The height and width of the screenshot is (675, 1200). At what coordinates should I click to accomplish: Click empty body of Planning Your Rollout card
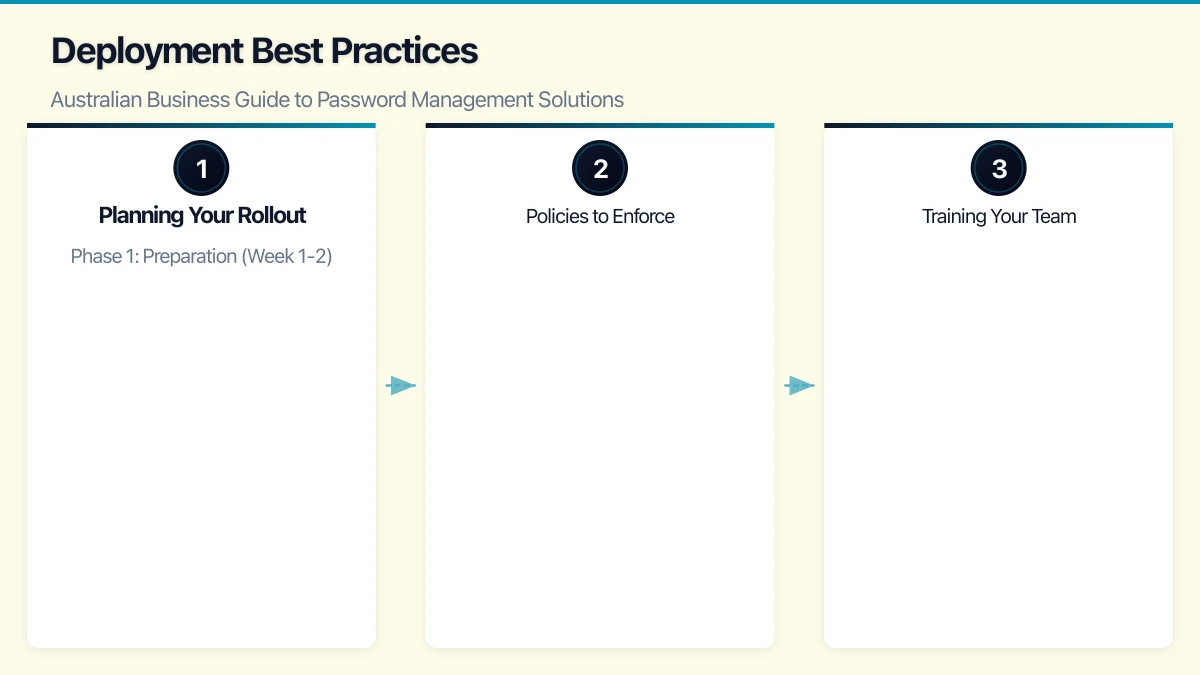[x=201, y=450]
